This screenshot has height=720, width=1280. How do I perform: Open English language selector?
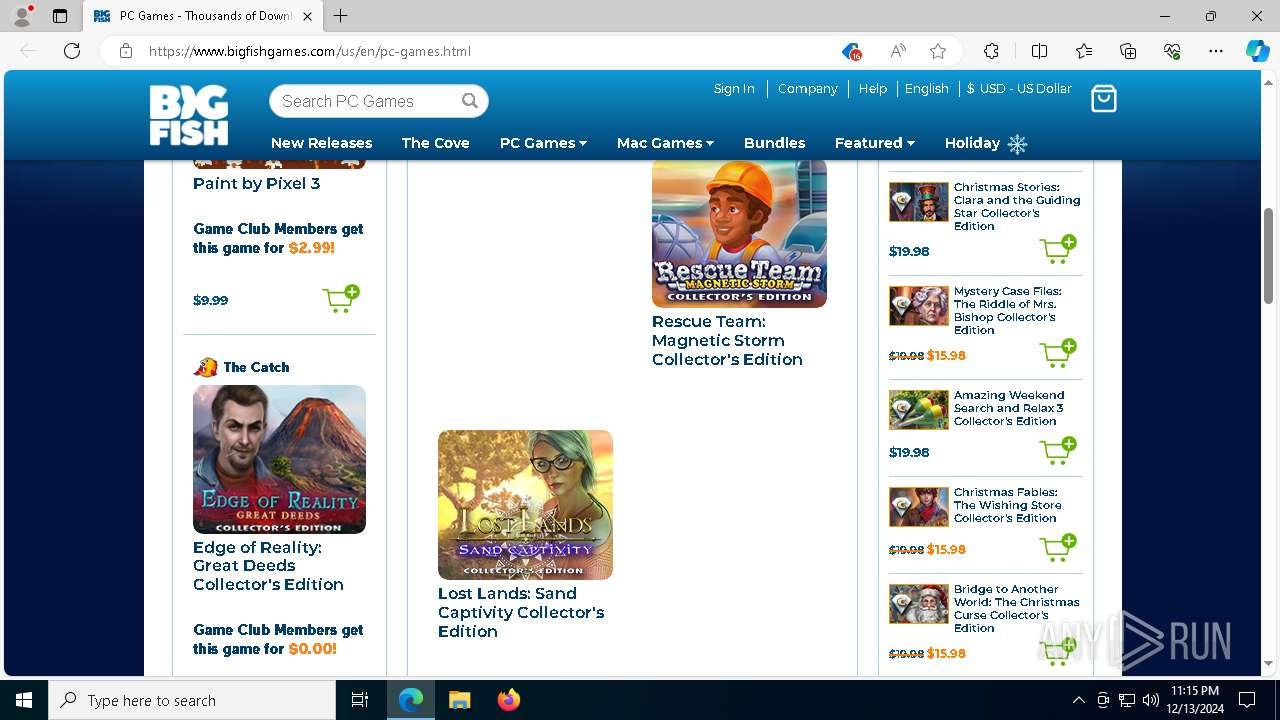click(926, 88)
